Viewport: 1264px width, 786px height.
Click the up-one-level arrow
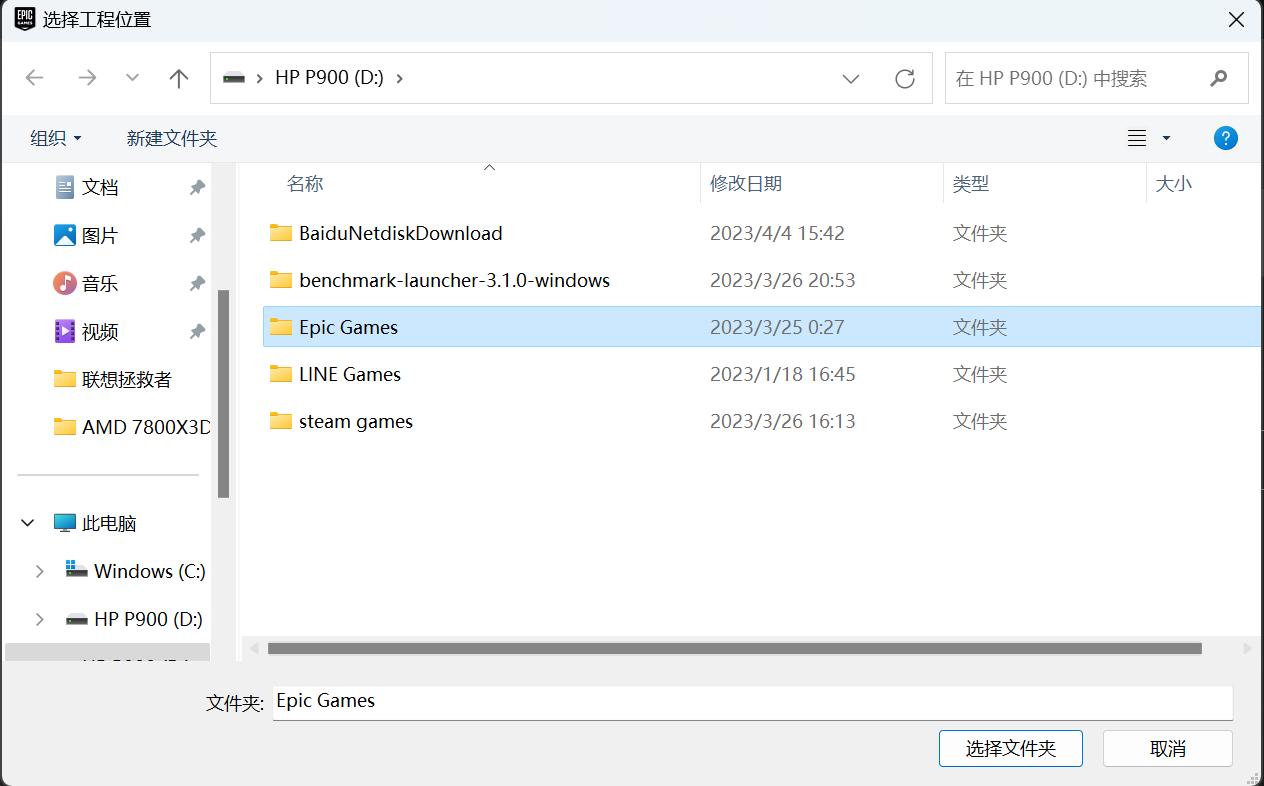(x=178, y=78)
